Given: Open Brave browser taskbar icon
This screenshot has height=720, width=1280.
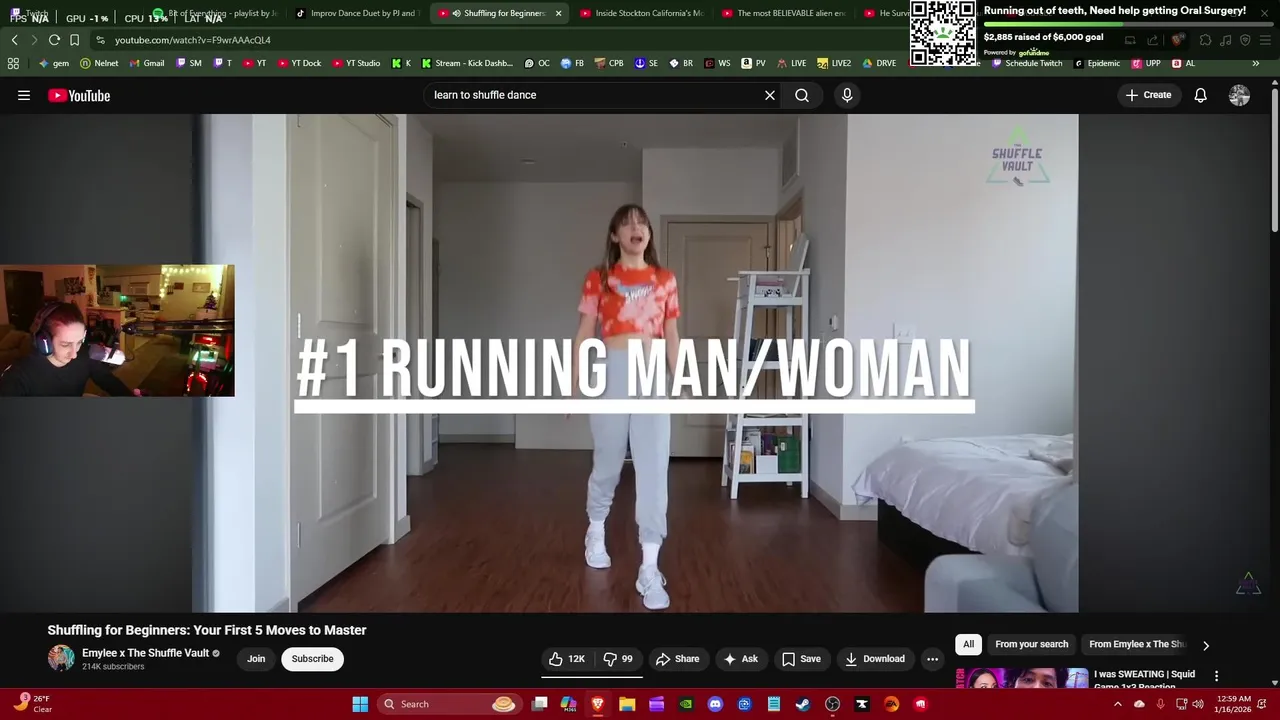Looking at the screenshot, I should tap(598, 704).
